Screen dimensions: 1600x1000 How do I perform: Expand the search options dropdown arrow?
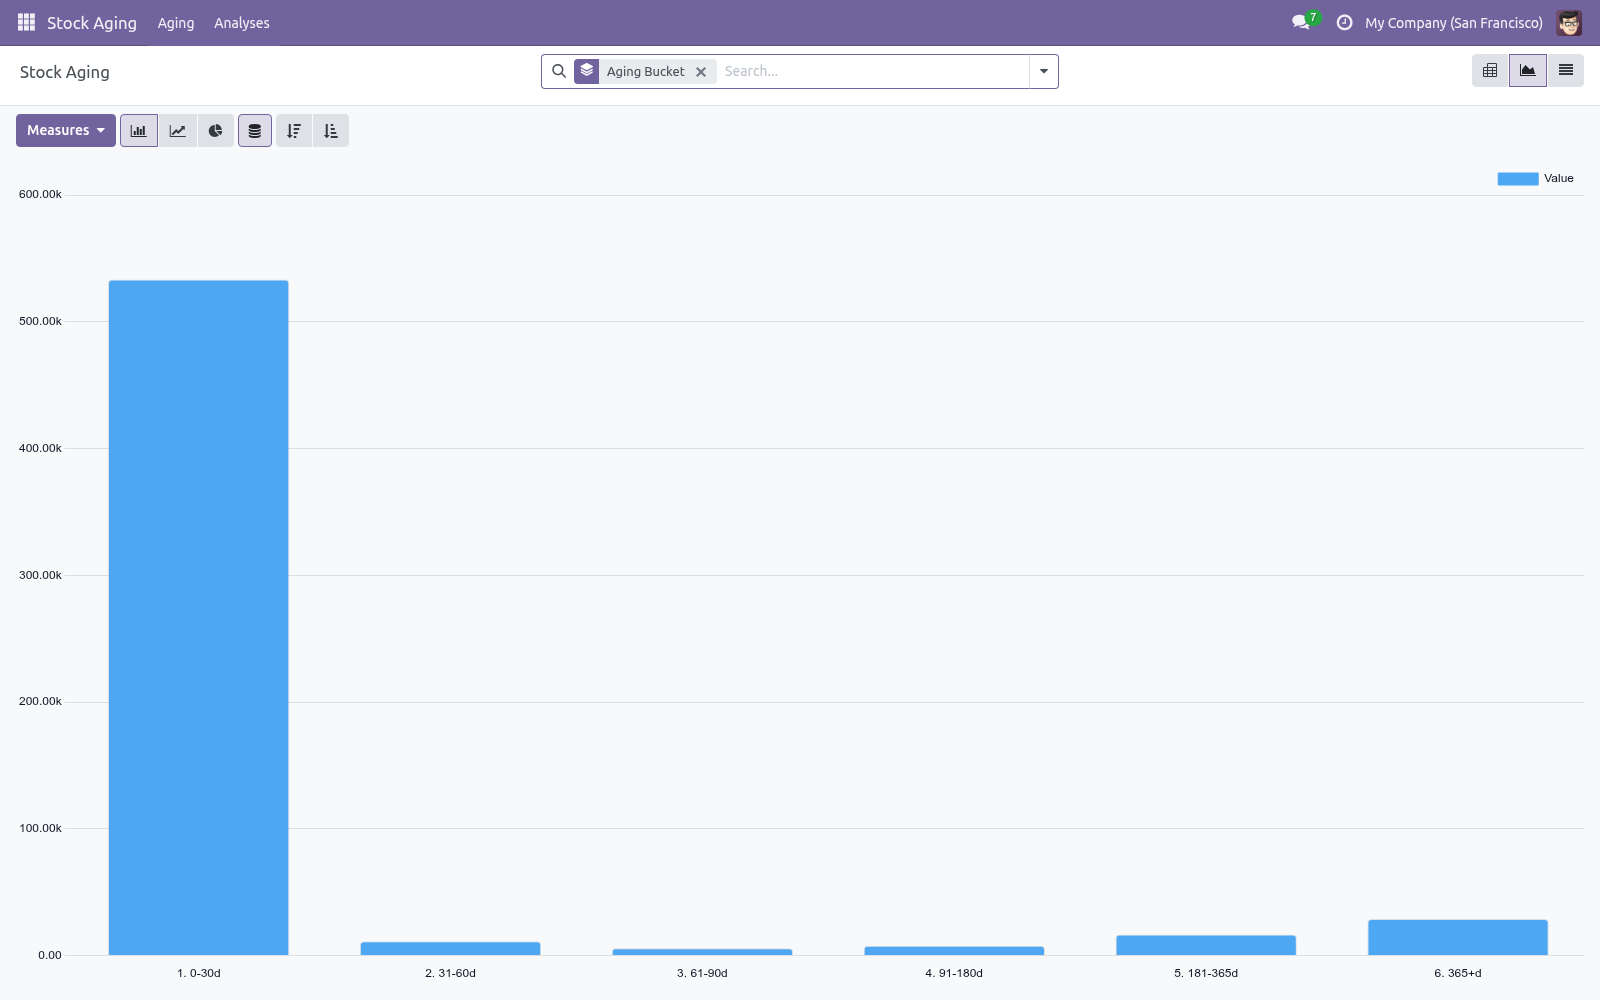click(x=1044, y=71)
